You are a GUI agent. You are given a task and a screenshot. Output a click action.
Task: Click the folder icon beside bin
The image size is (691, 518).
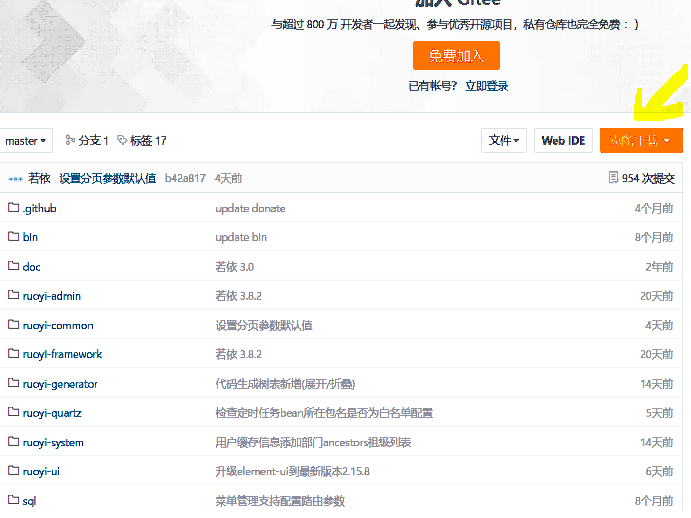coord(14,236)
